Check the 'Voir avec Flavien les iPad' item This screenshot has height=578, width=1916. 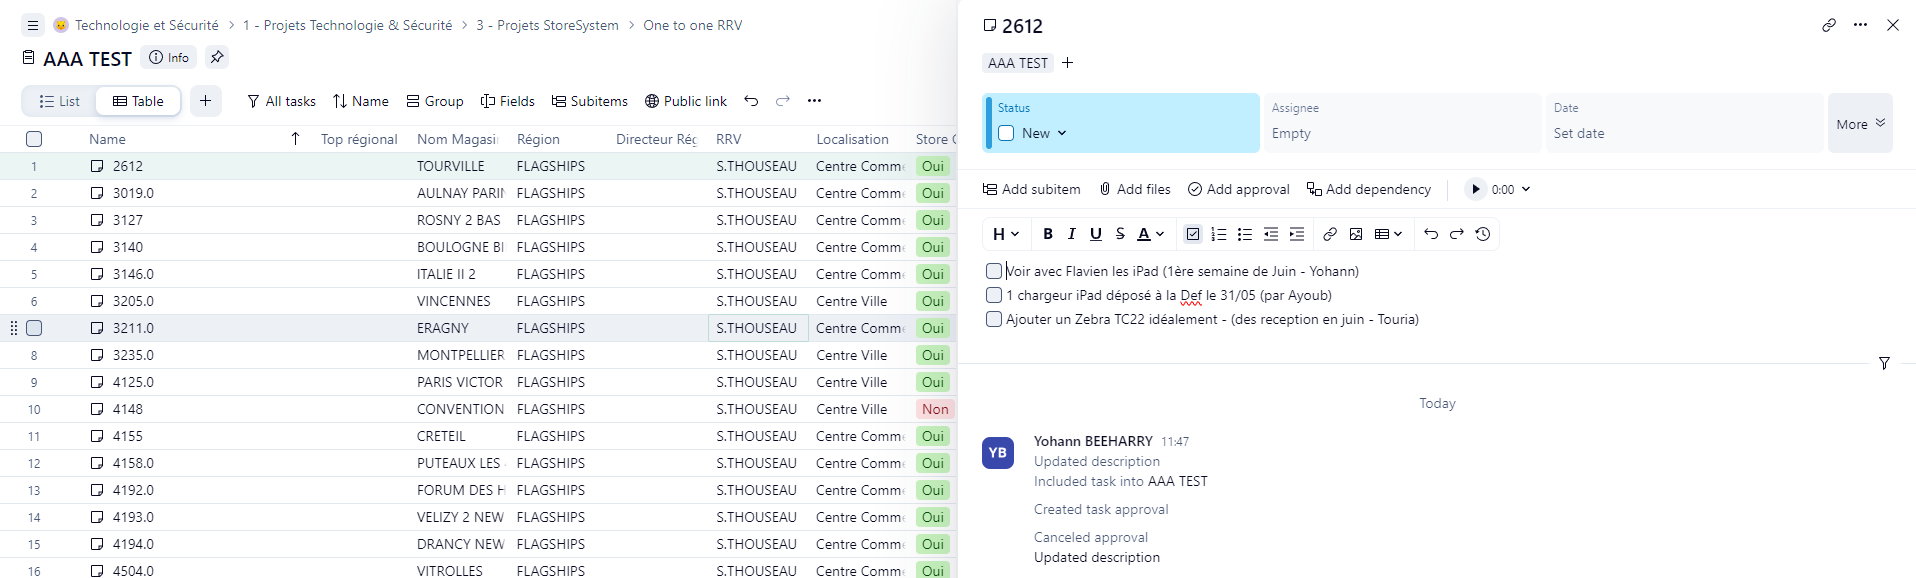click(x=994, y=271)
